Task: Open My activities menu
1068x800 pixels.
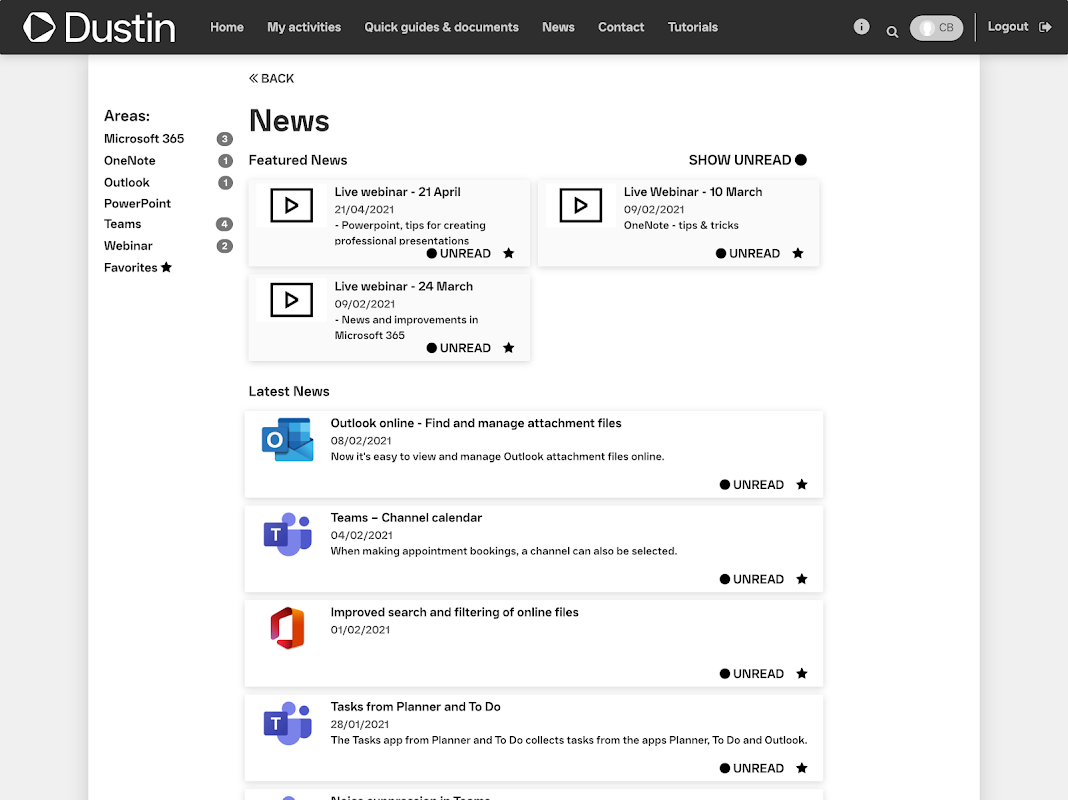Action: (x=304, y=27)
